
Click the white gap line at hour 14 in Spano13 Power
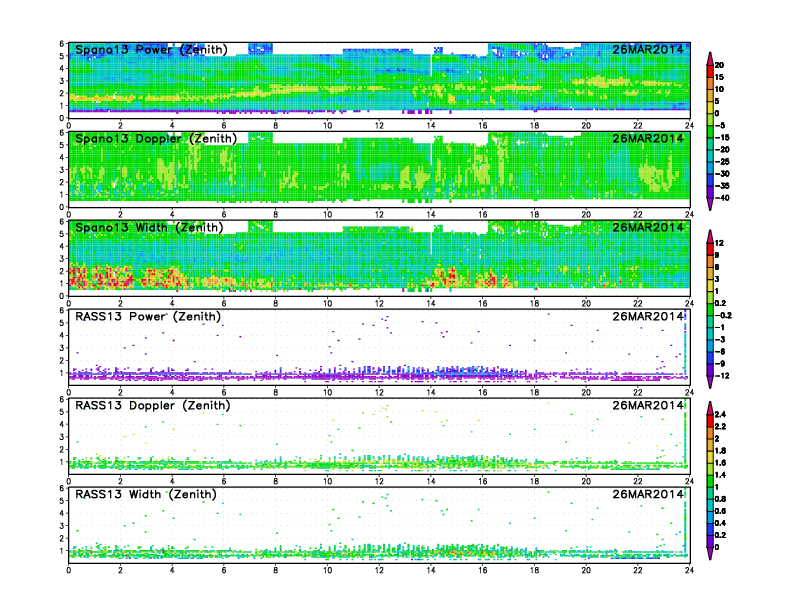click(431, 64)
